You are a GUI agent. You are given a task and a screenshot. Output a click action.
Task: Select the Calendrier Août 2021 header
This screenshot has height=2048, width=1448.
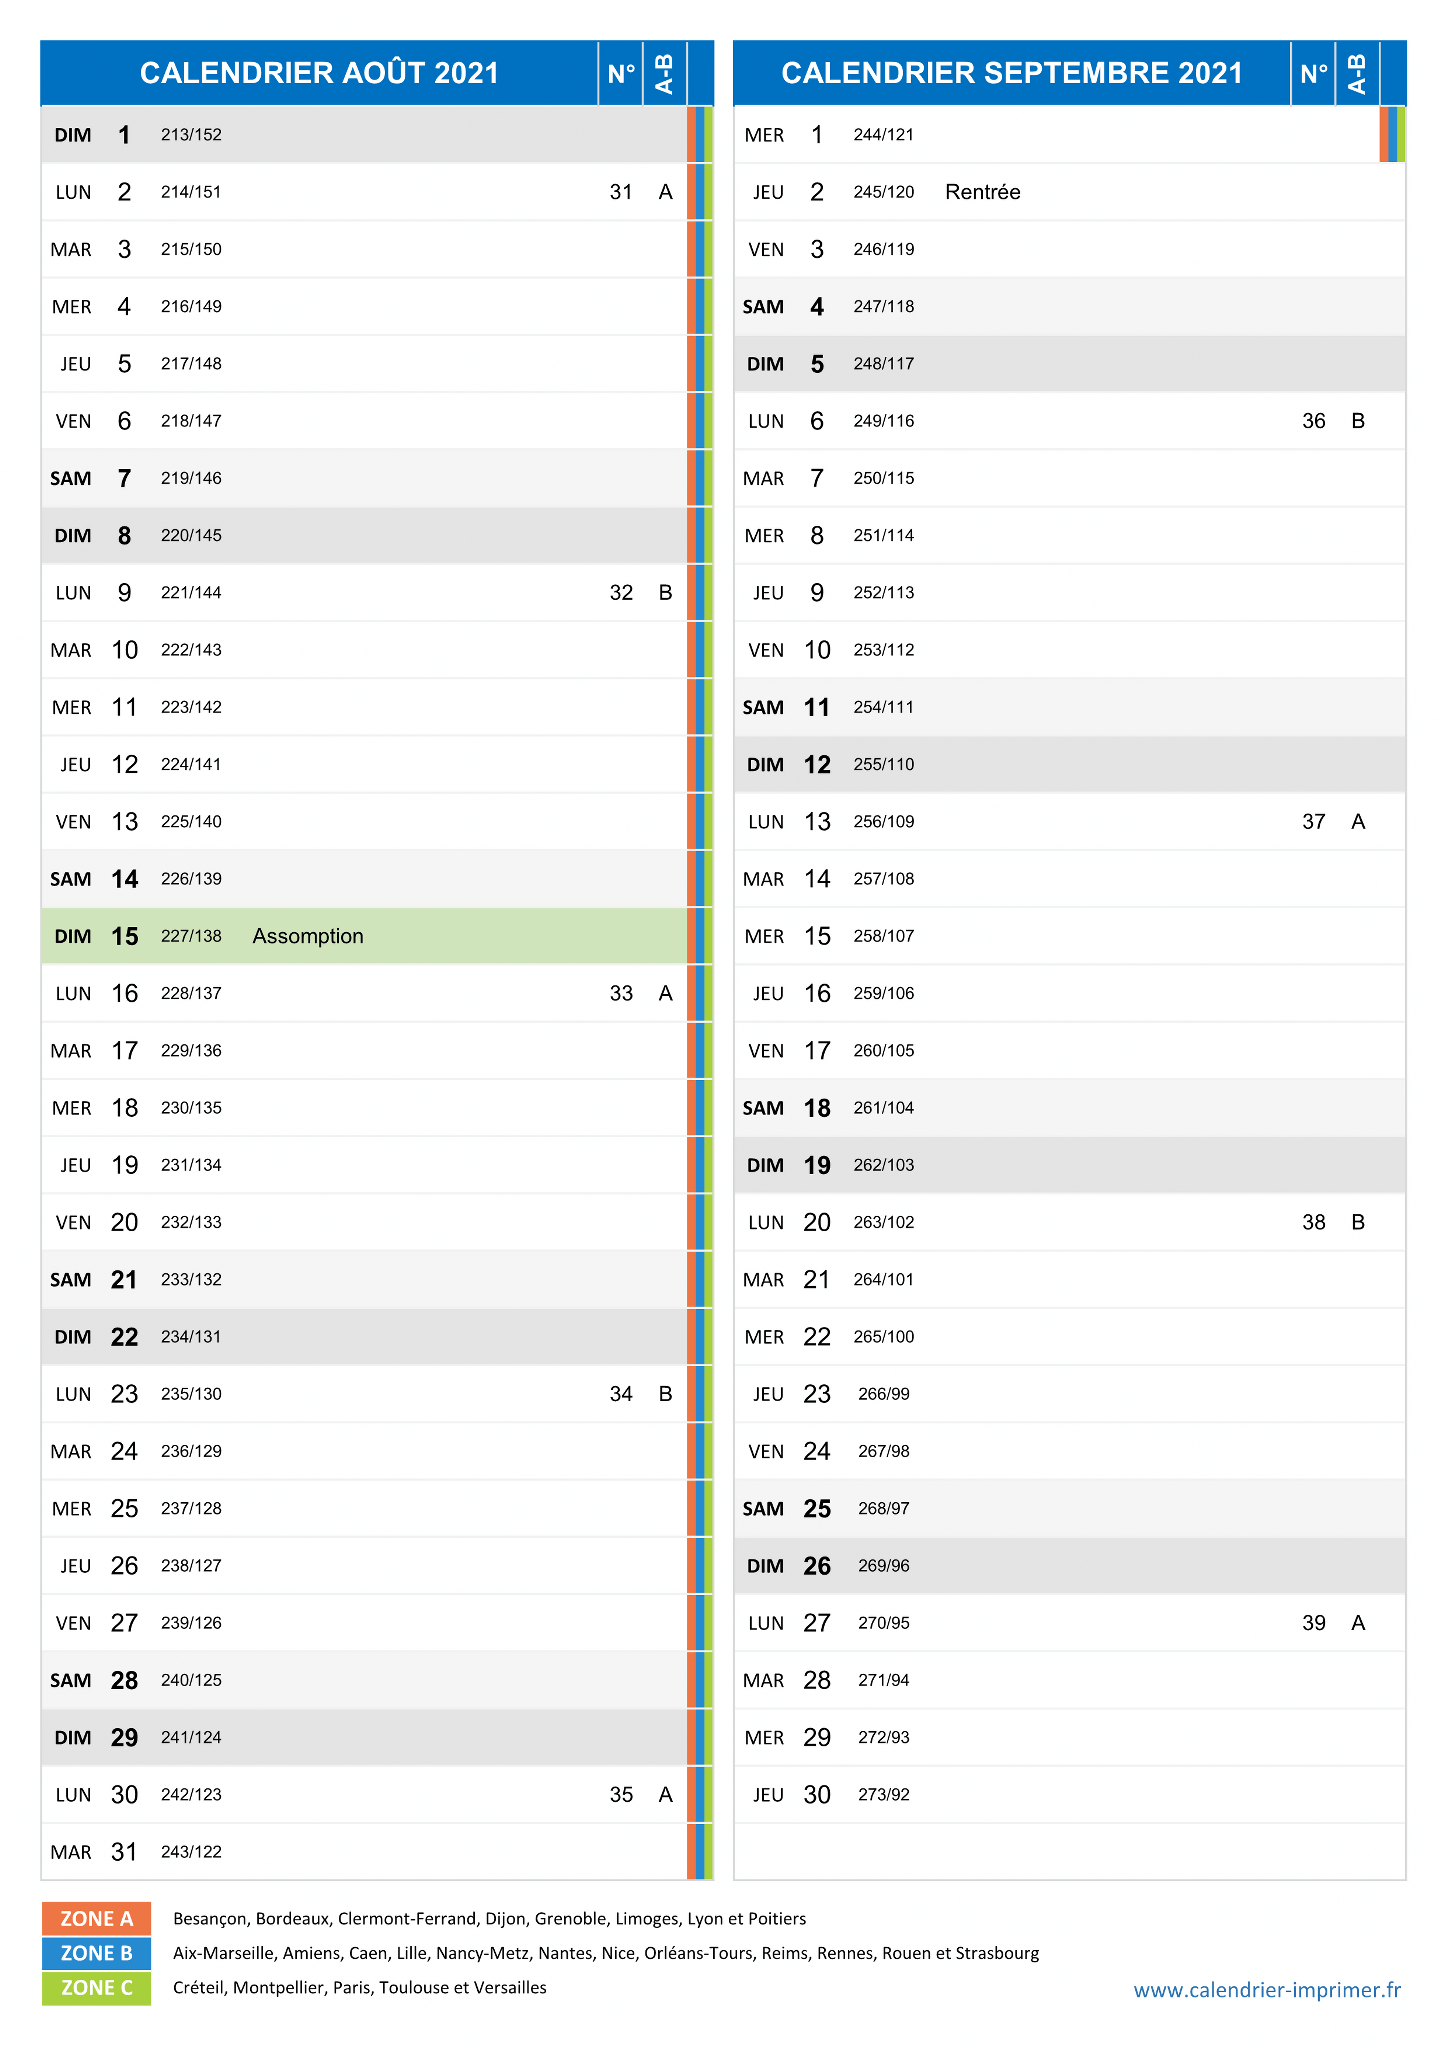pos(319,73)
